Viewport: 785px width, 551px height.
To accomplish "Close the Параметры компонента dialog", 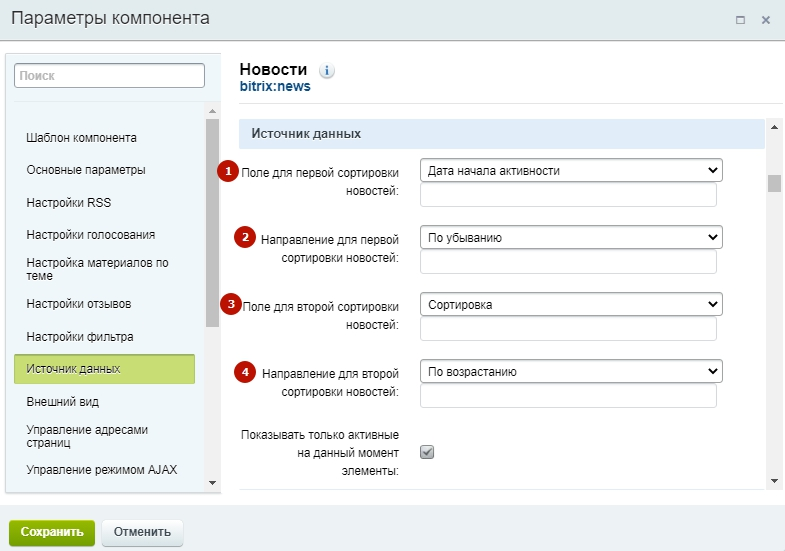I will click(x=766, y=20).
